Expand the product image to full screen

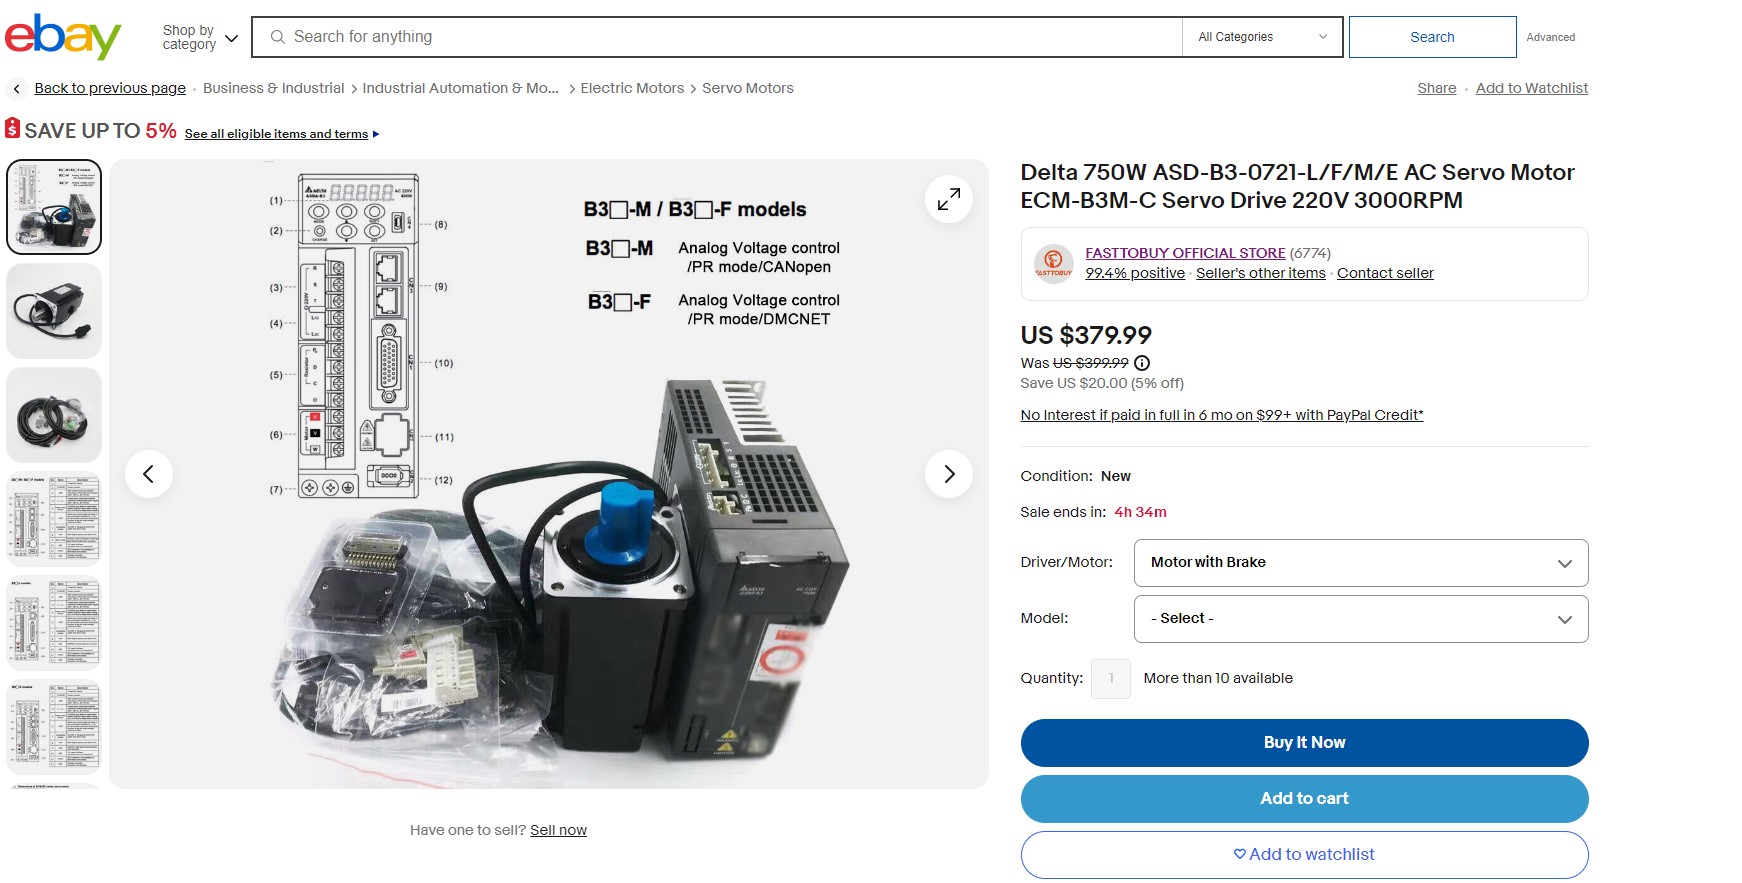949,199
